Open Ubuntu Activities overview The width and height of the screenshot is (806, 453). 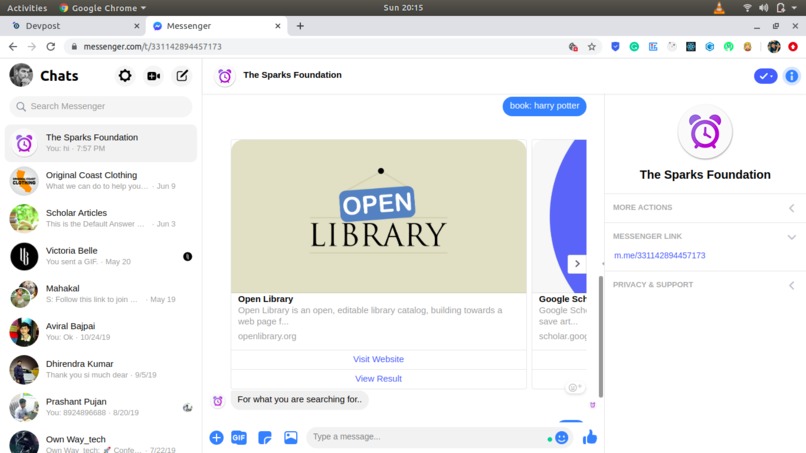(x=27, y=8)
